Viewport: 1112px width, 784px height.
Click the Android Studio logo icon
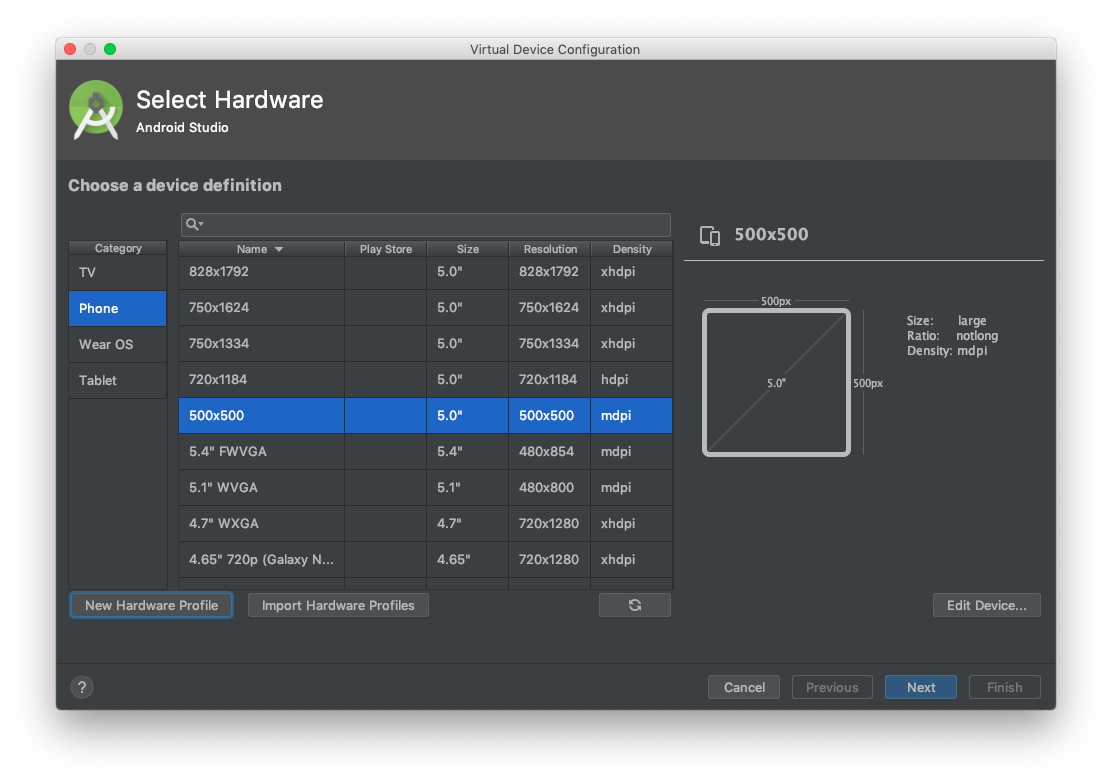point(96,110)
